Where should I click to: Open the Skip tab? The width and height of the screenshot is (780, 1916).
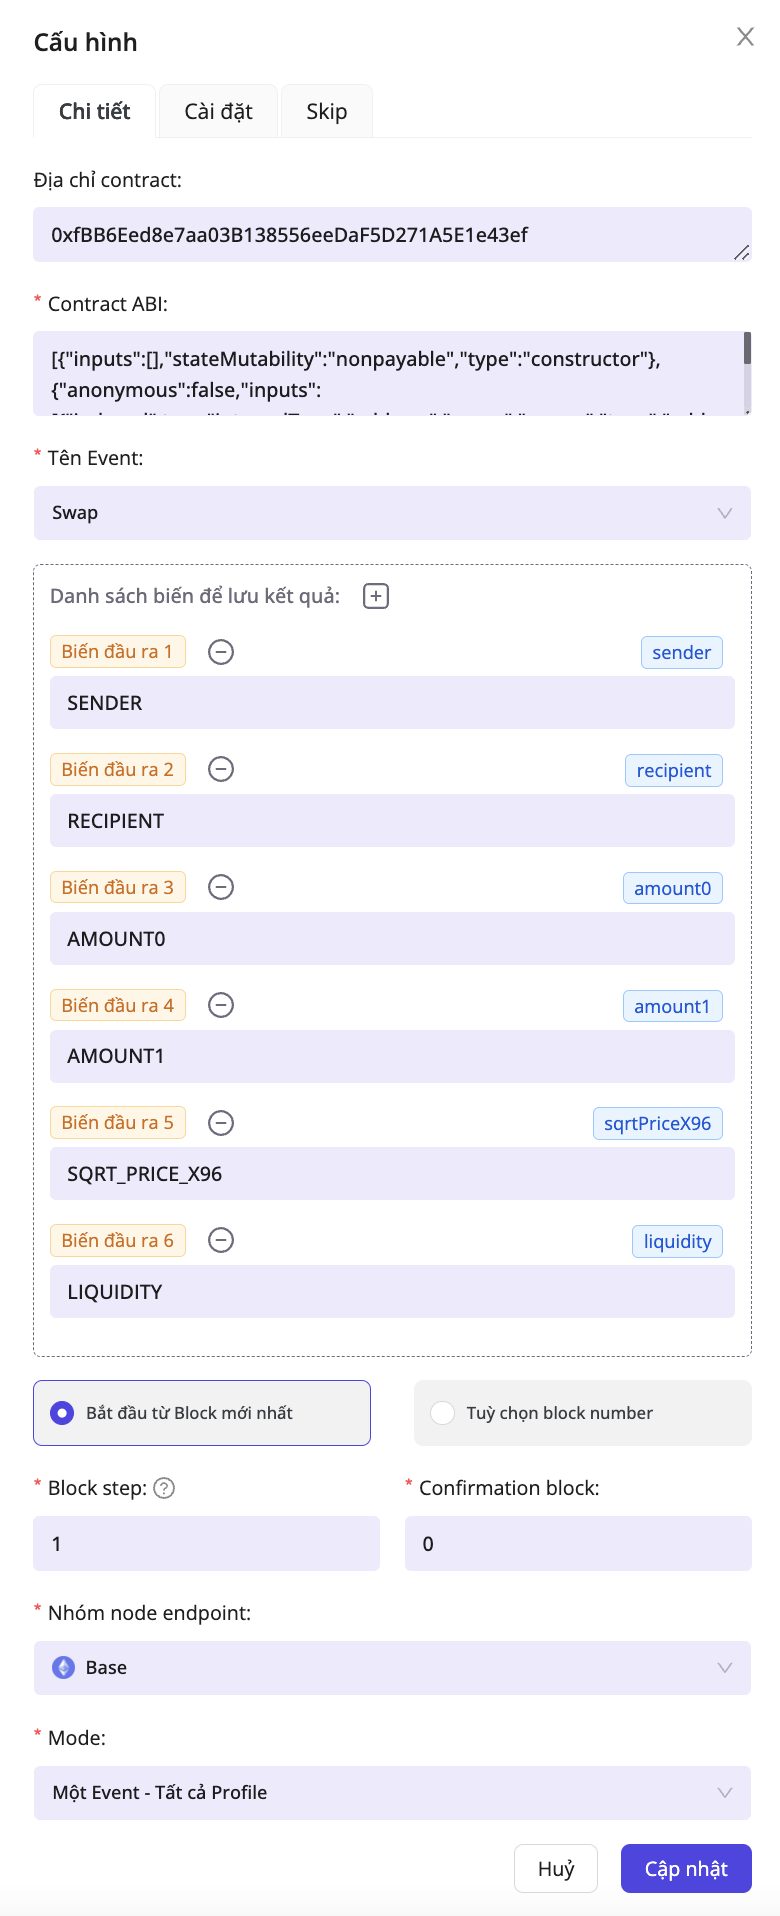click(x=327, y=111)
